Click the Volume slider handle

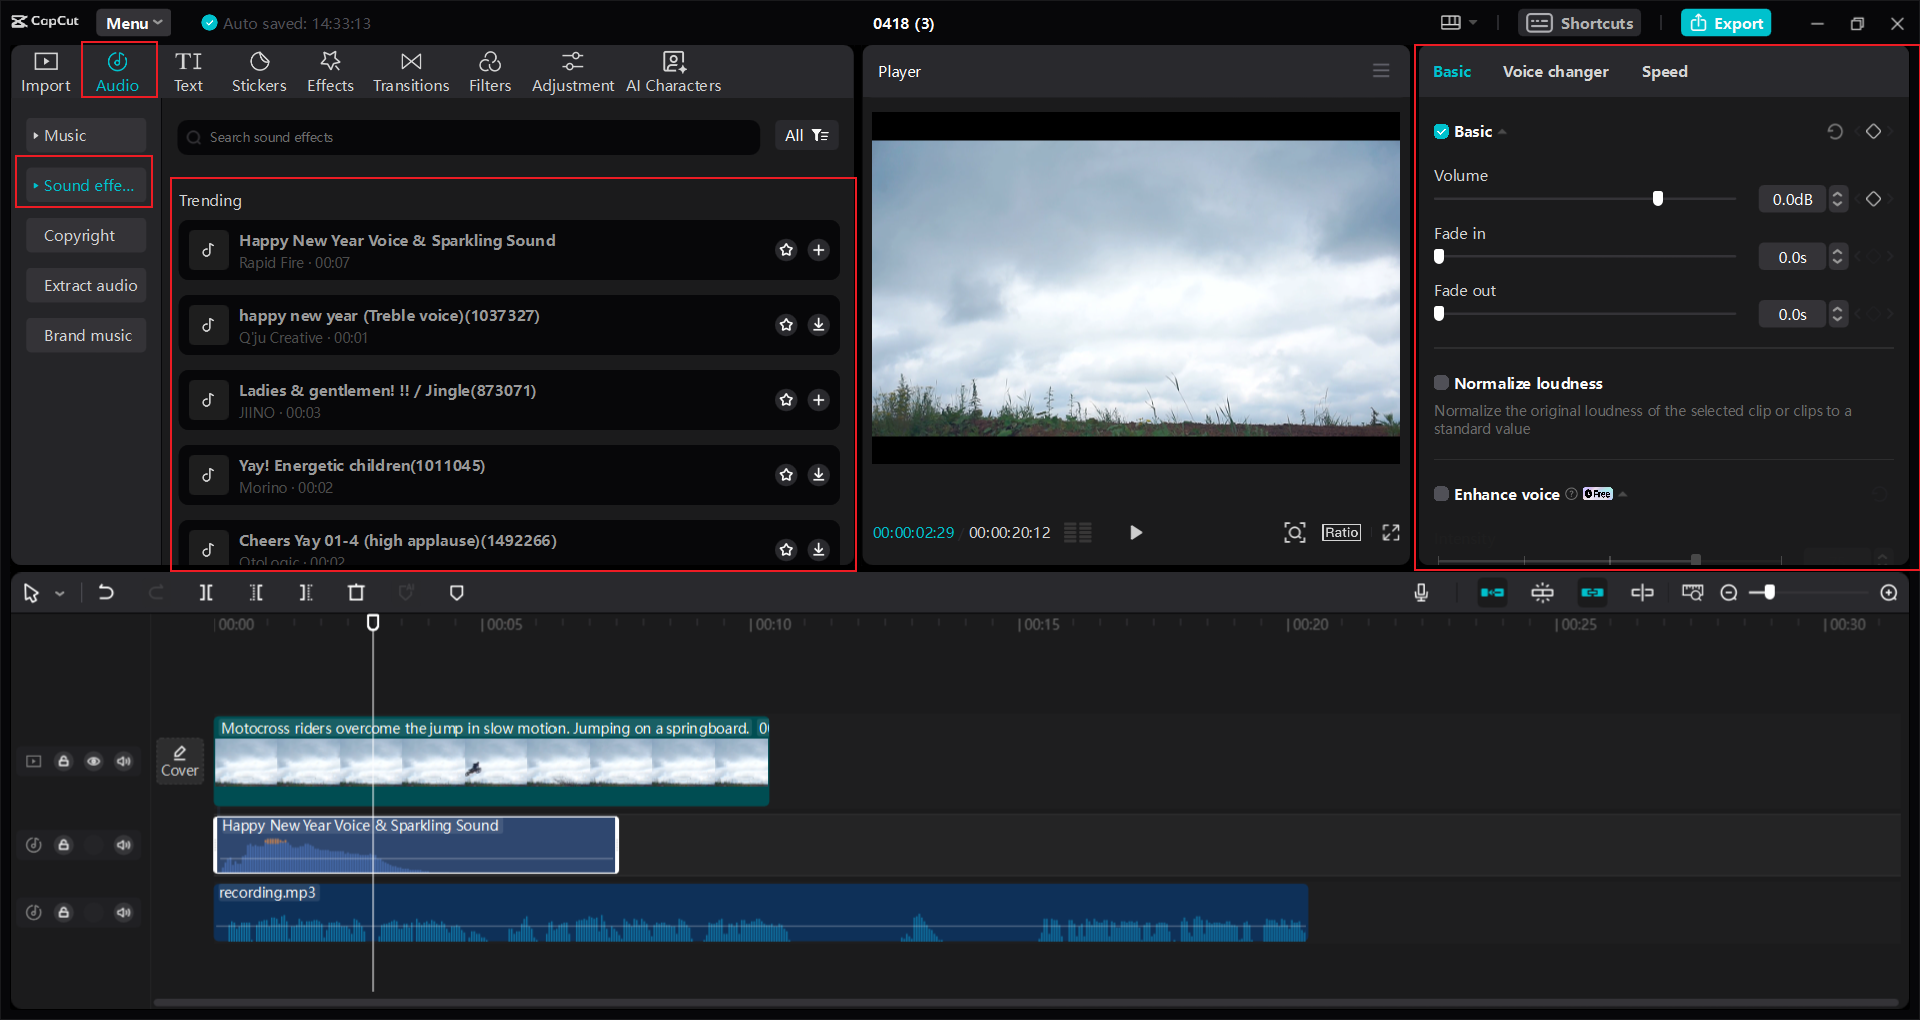coord(1657,198)
